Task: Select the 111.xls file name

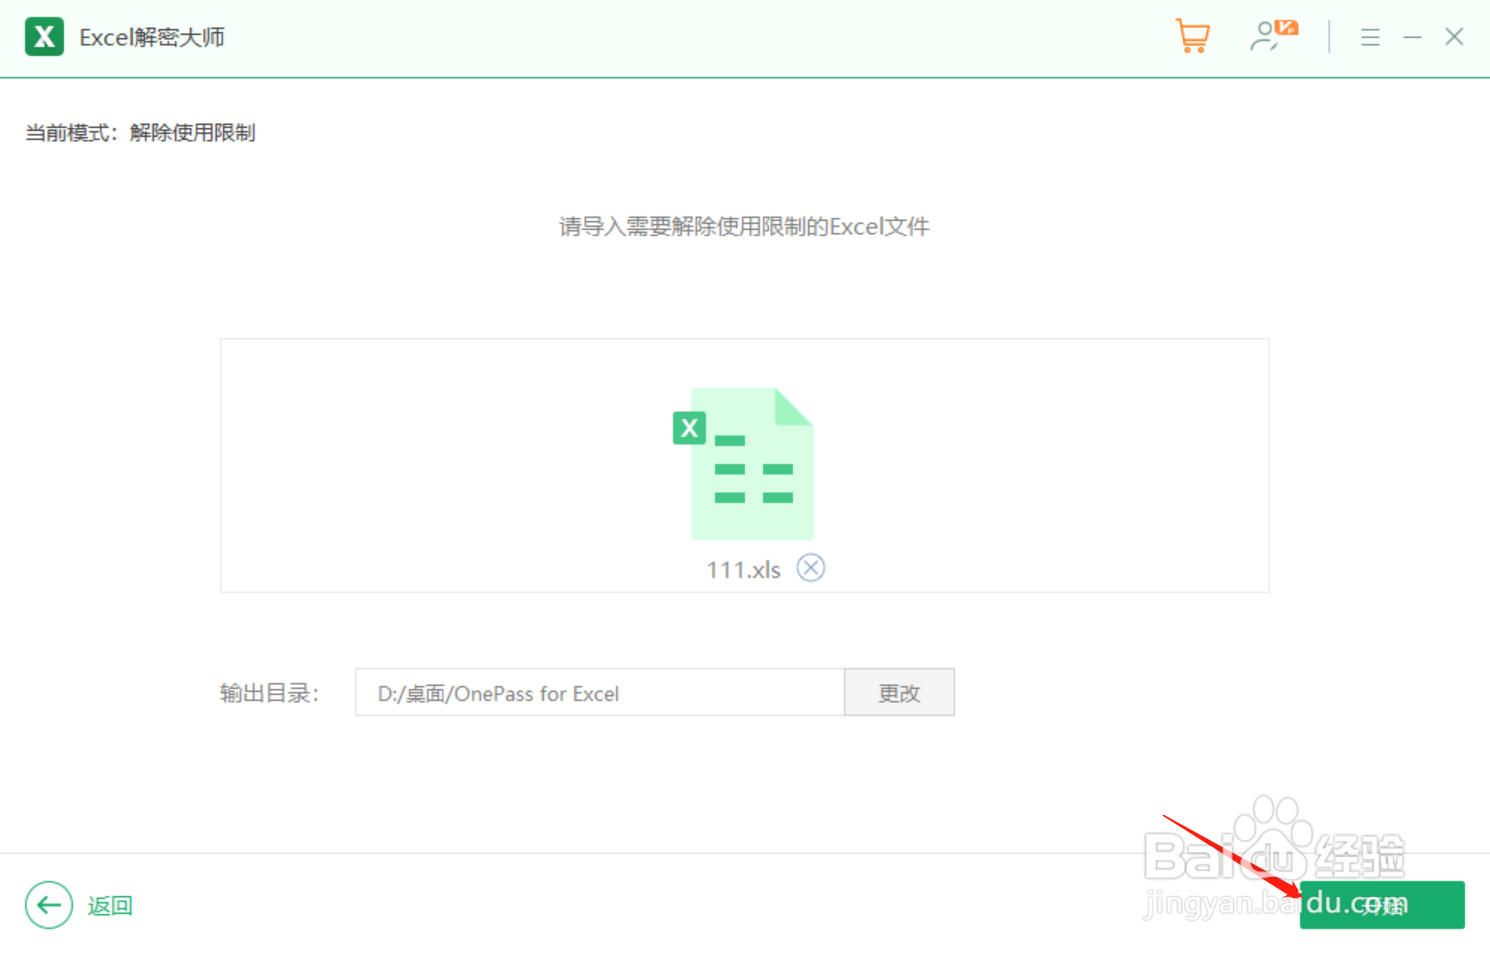Action: [x=743, y=568]
